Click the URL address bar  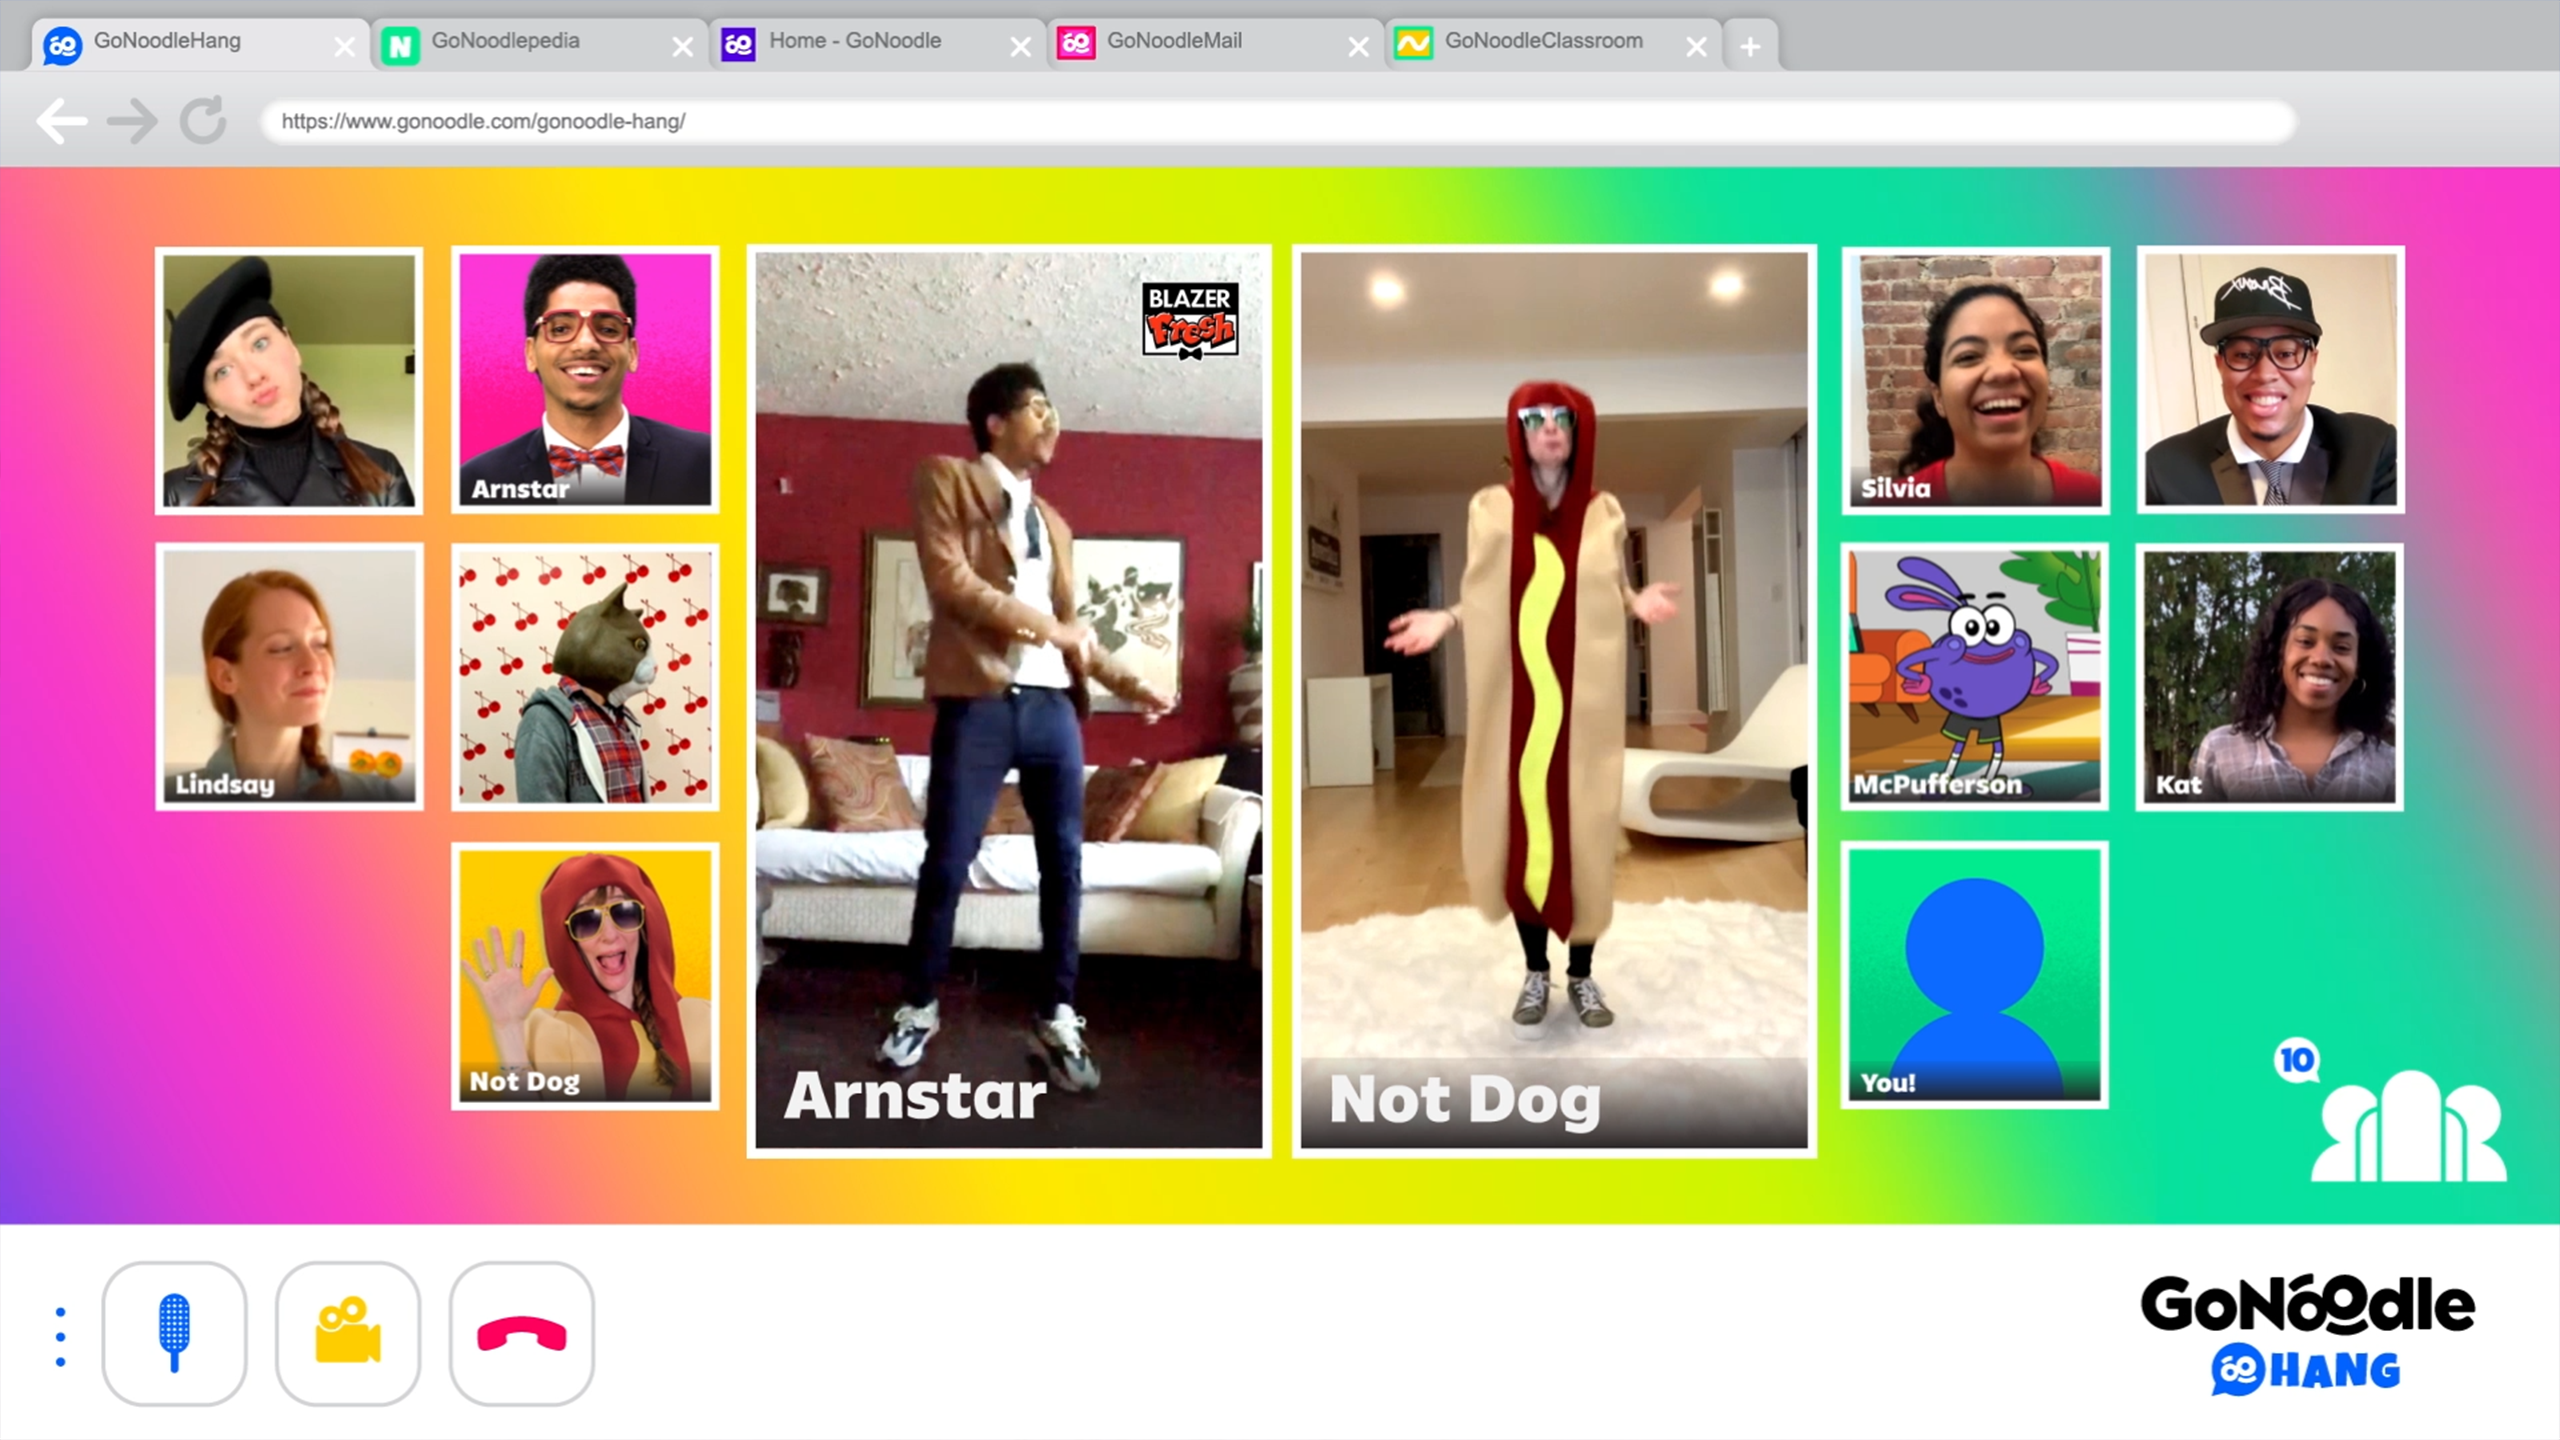click(1276, 122)
